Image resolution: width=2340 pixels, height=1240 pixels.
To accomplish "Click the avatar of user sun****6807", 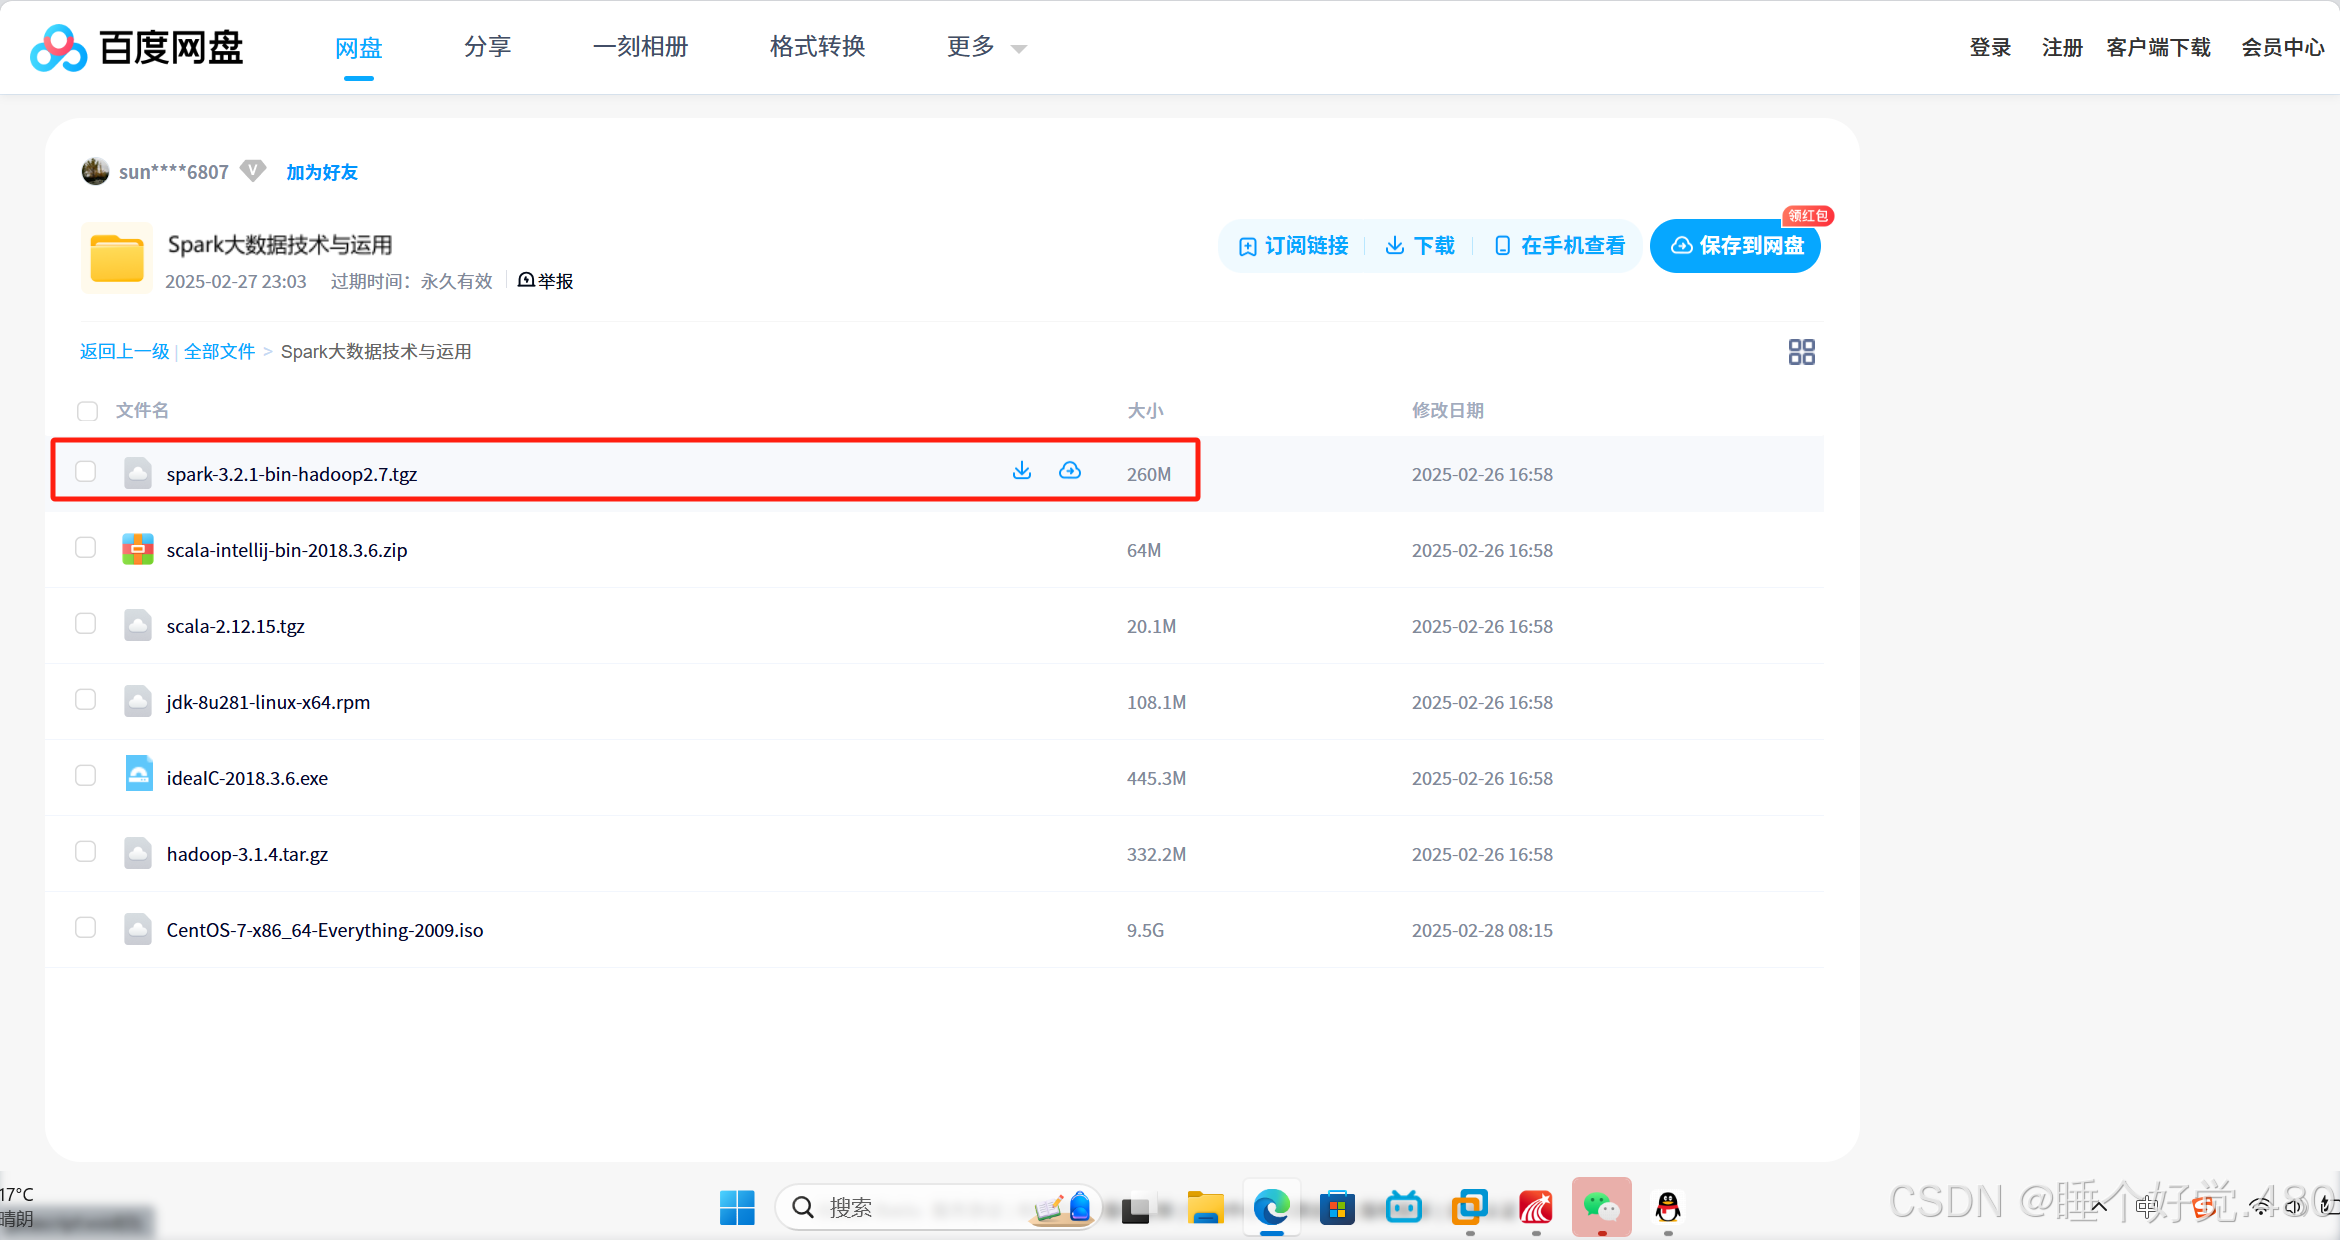I will 94,171.
